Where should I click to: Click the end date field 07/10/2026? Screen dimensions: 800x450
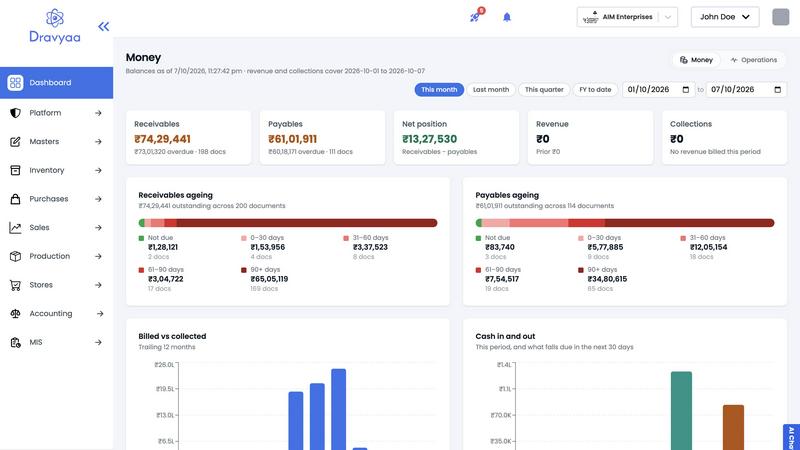pyautogui.click(x=746, y=90)
